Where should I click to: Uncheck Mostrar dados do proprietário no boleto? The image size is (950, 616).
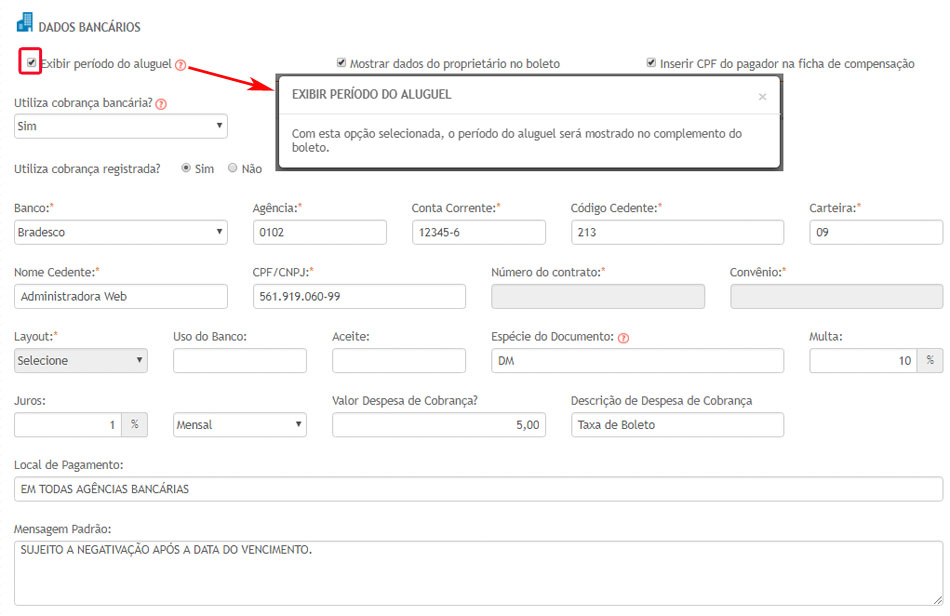(x=342, y=63)
